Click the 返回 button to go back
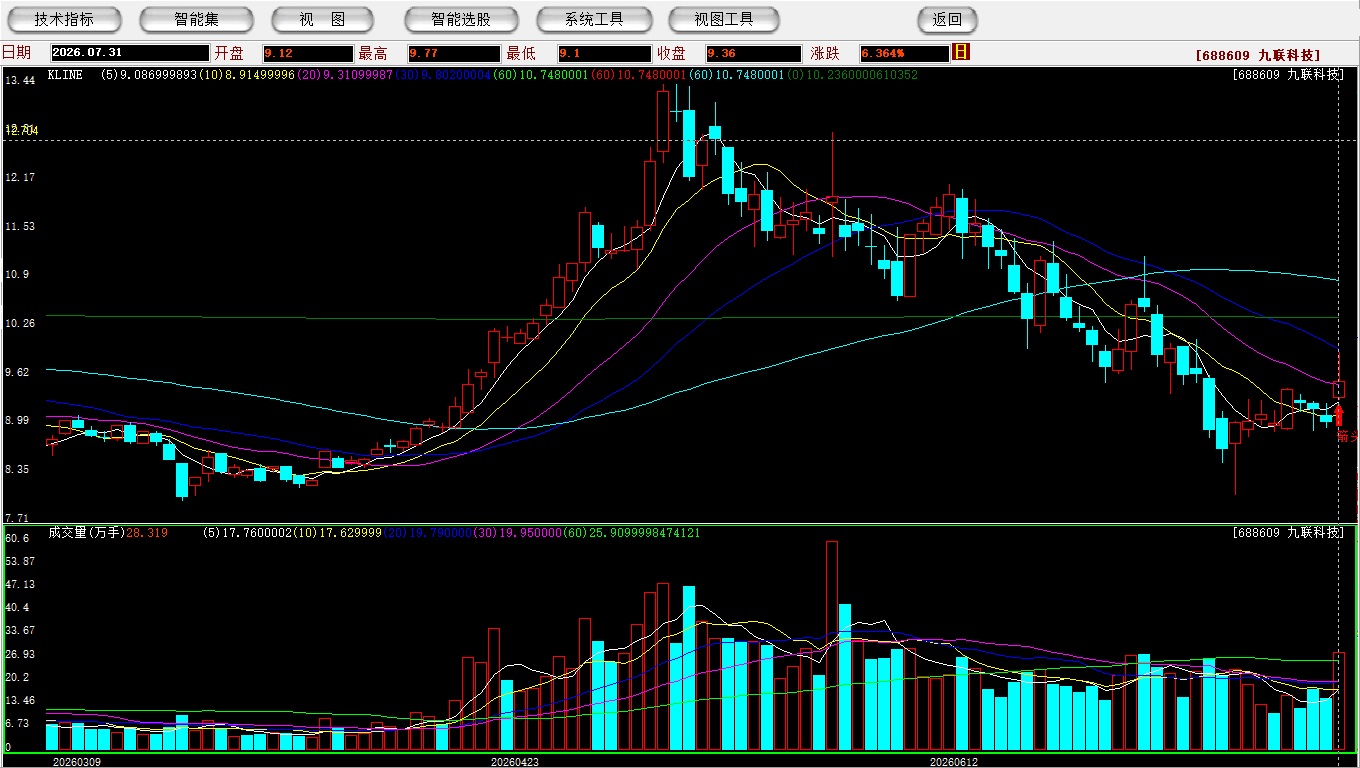The image size is (1360, 768). coord(947,19)
